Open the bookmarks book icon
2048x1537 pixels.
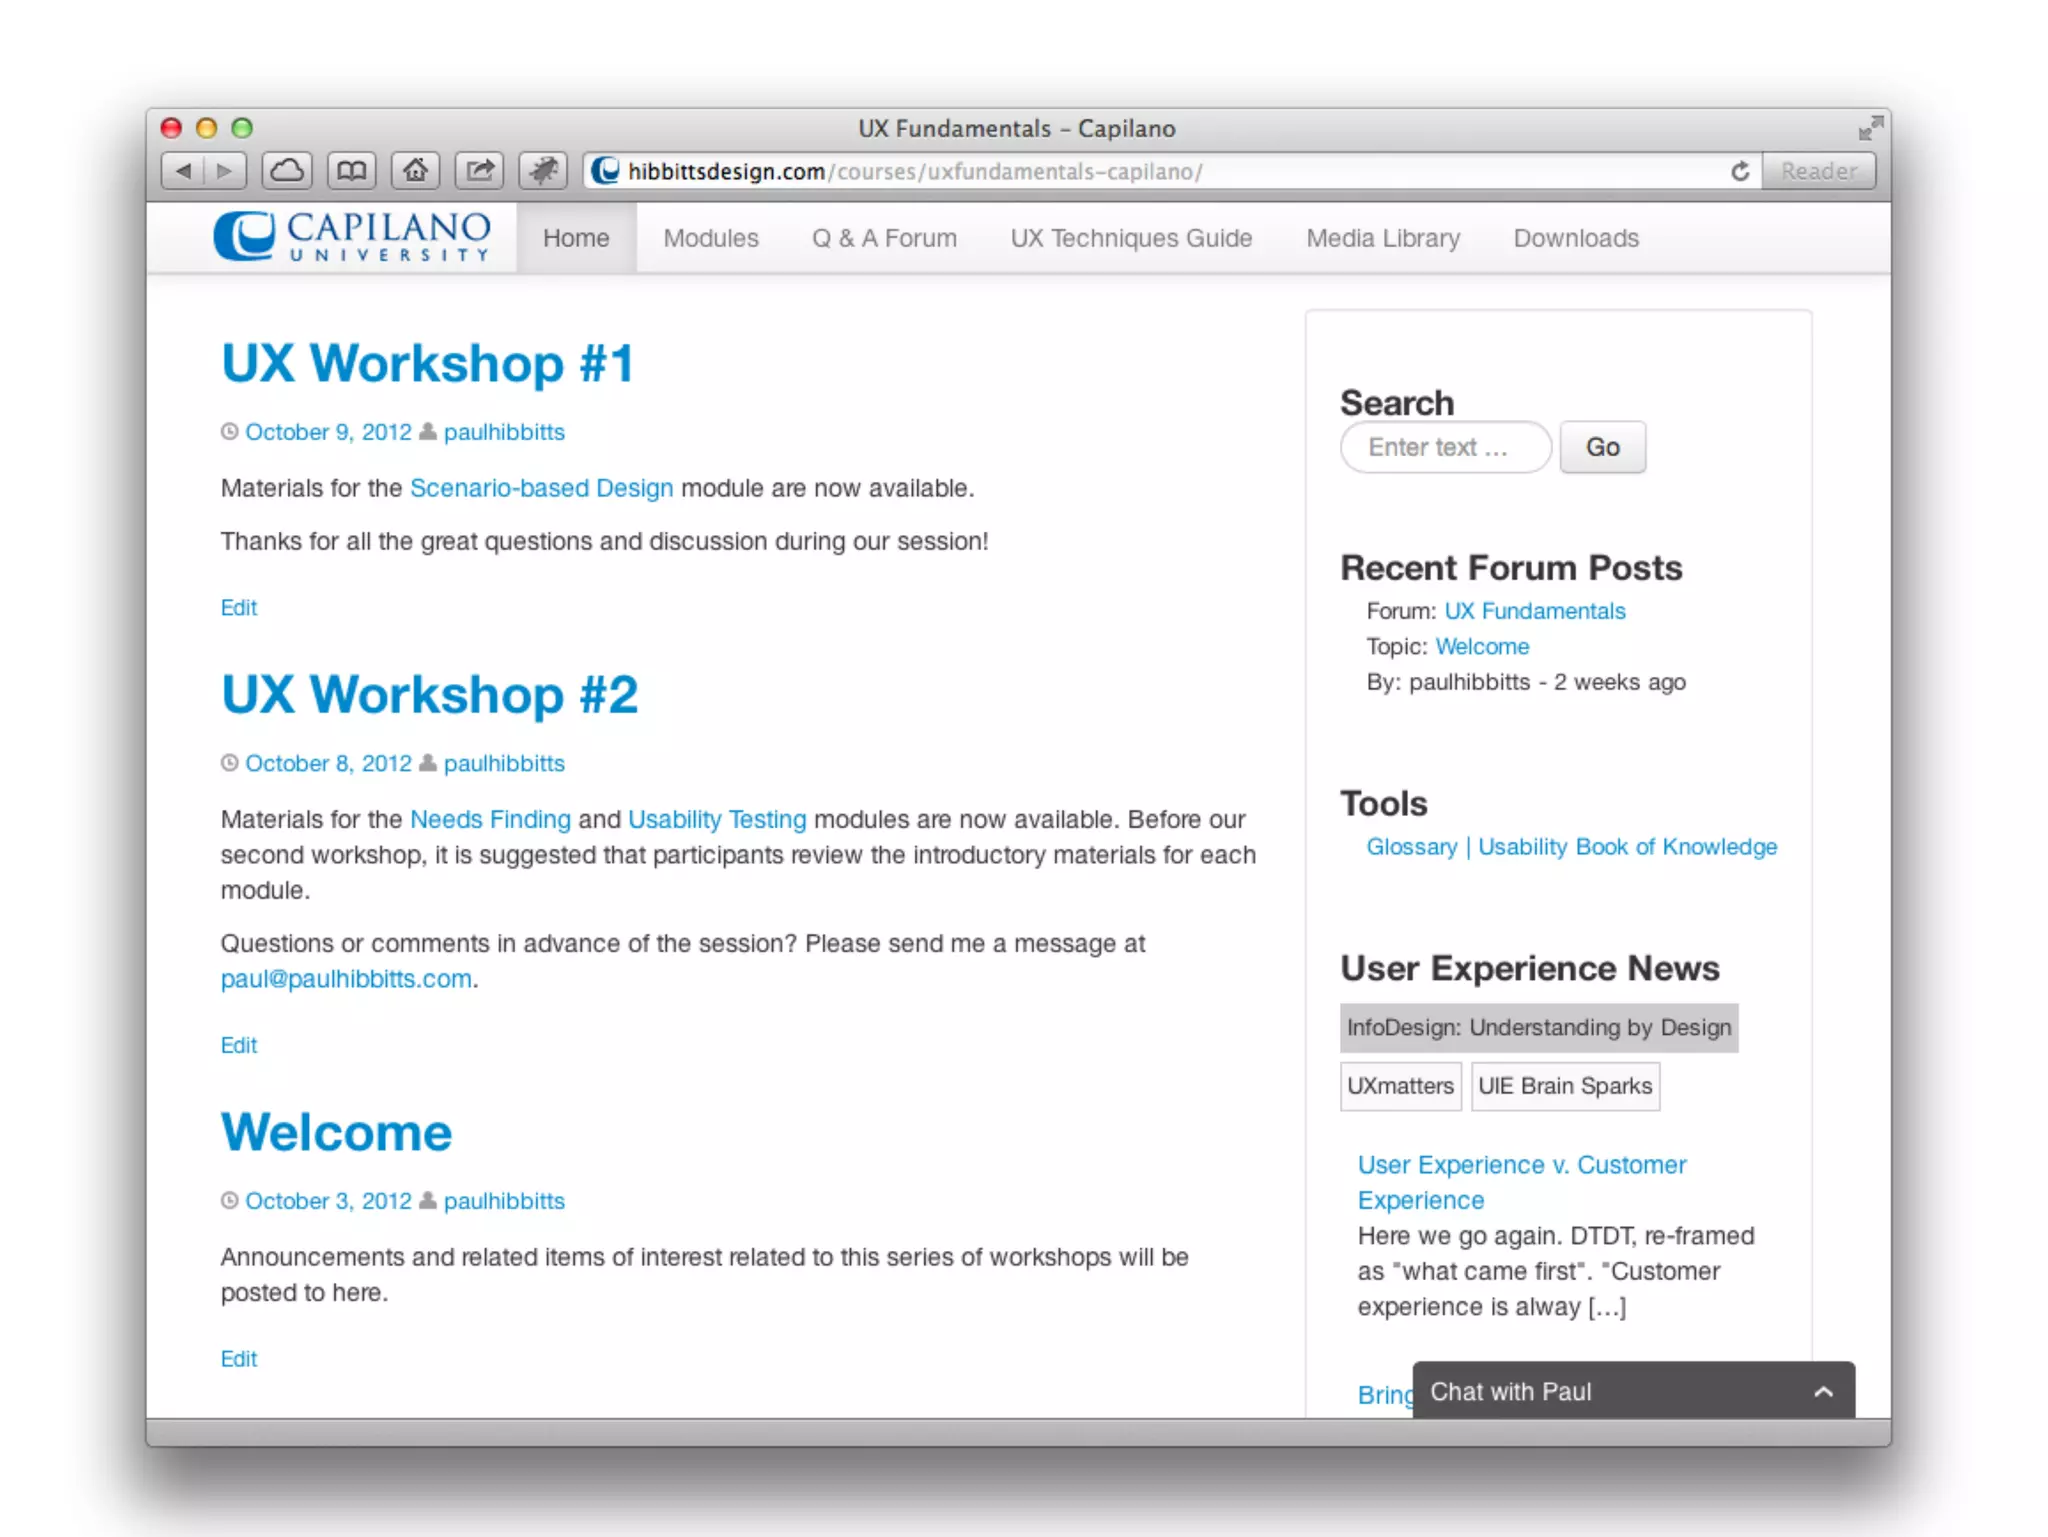point(351,171)
